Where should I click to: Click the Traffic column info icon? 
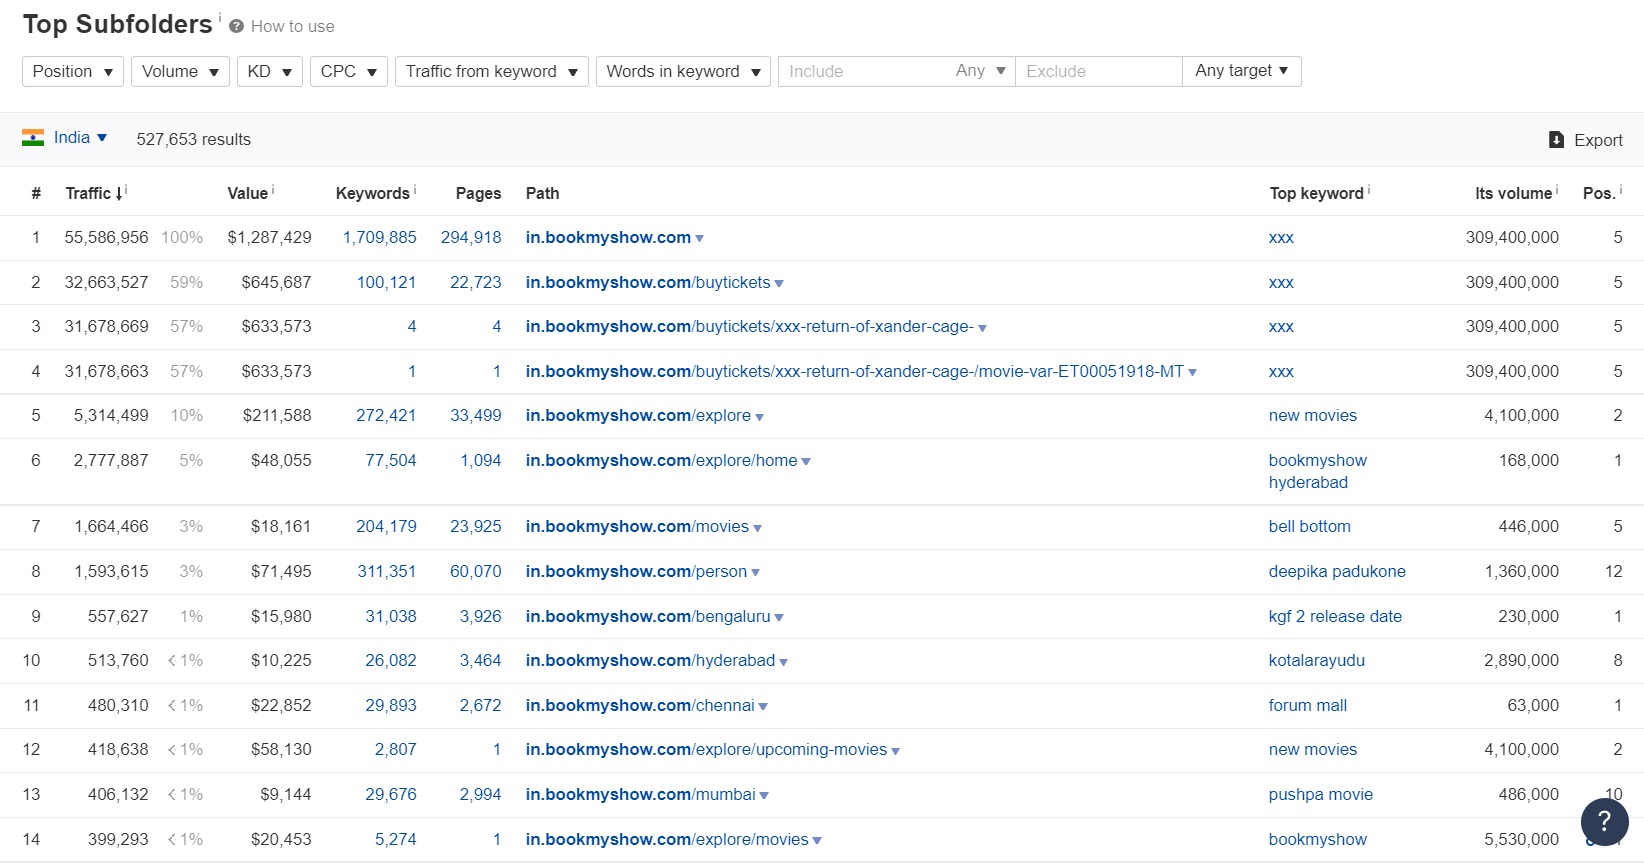[126, 189]
